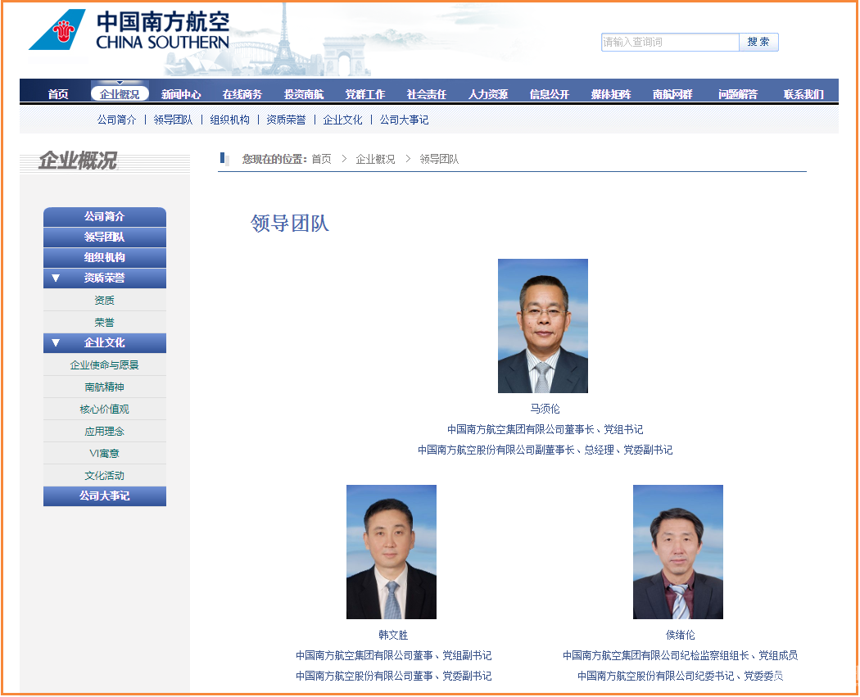Open 联系我们 in the main menu
Viewport: 860px width, 697px height.
(804, 94)
